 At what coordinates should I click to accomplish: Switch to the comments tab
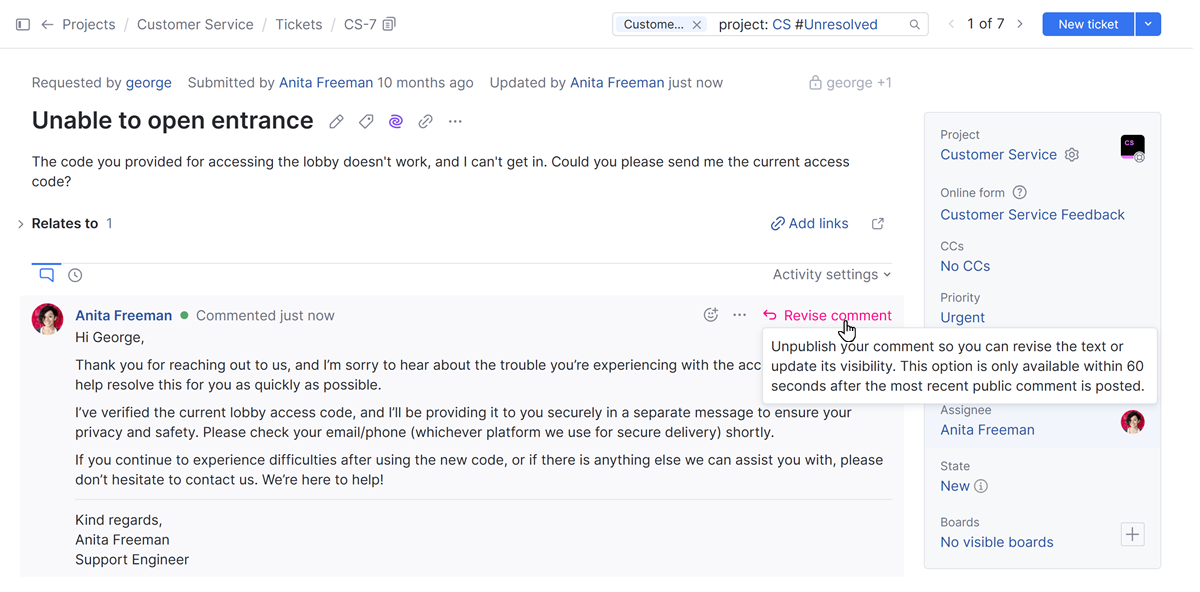click(46, 274)
